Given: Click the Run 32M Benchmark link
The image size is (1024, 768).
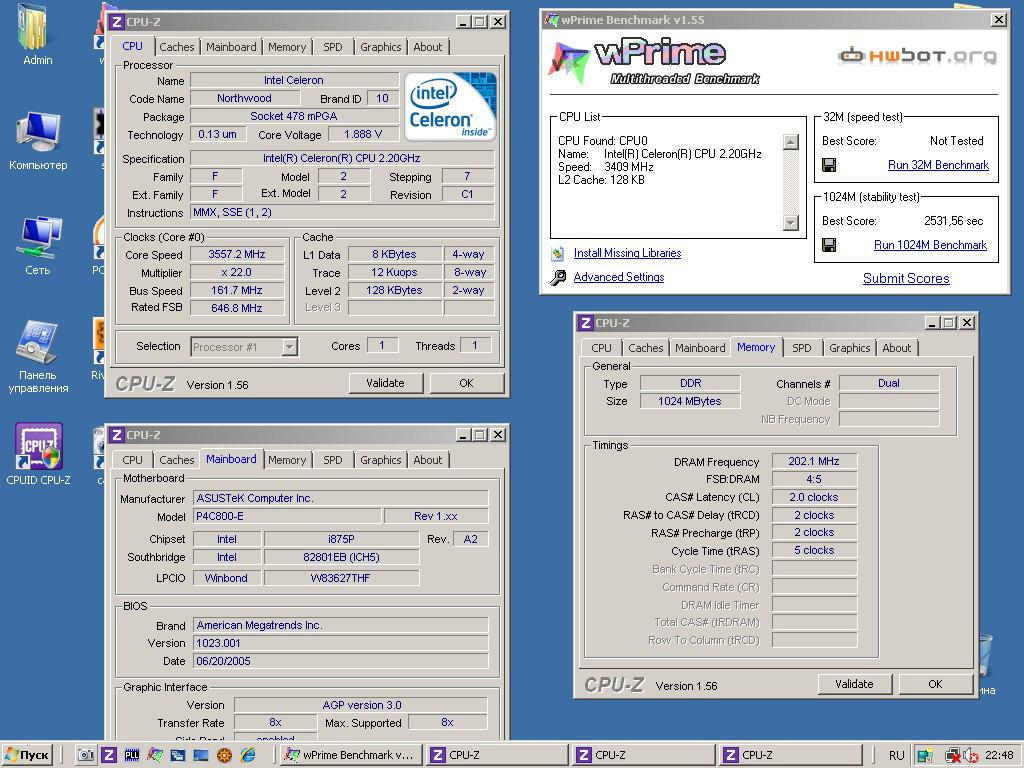Looking at the screenshot, I should (x=938, y=165).
